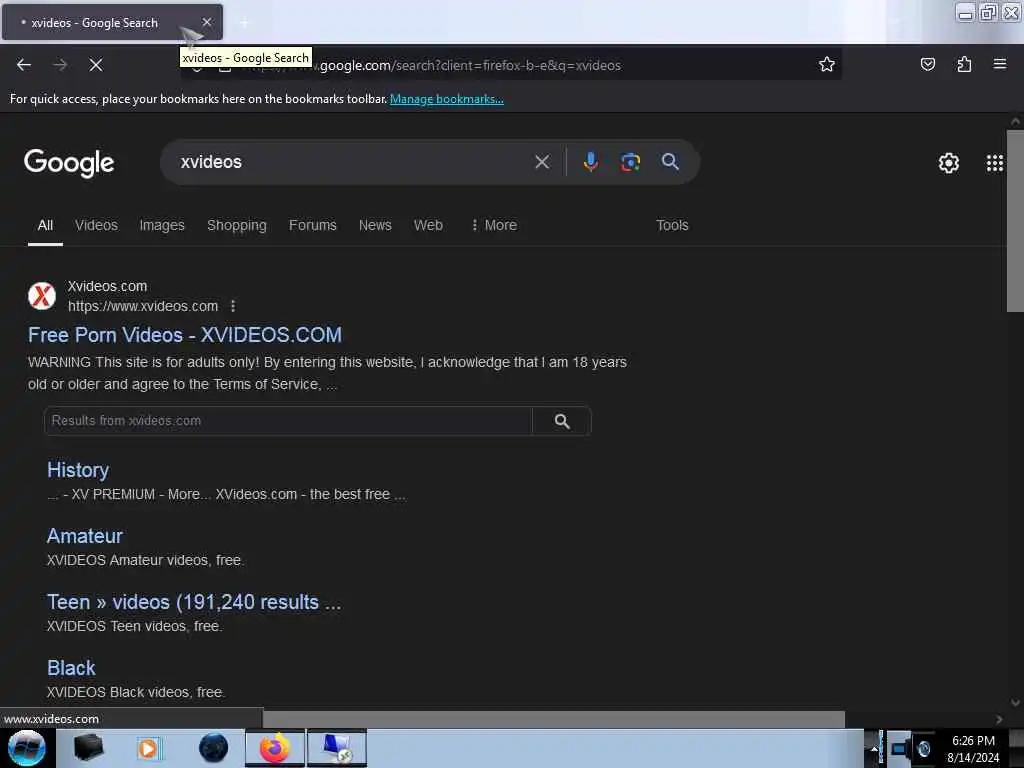The height and width of the screenshot is (768, 1024).
Task: Open the Amateur sitelink
Action: tap(85, 536)
